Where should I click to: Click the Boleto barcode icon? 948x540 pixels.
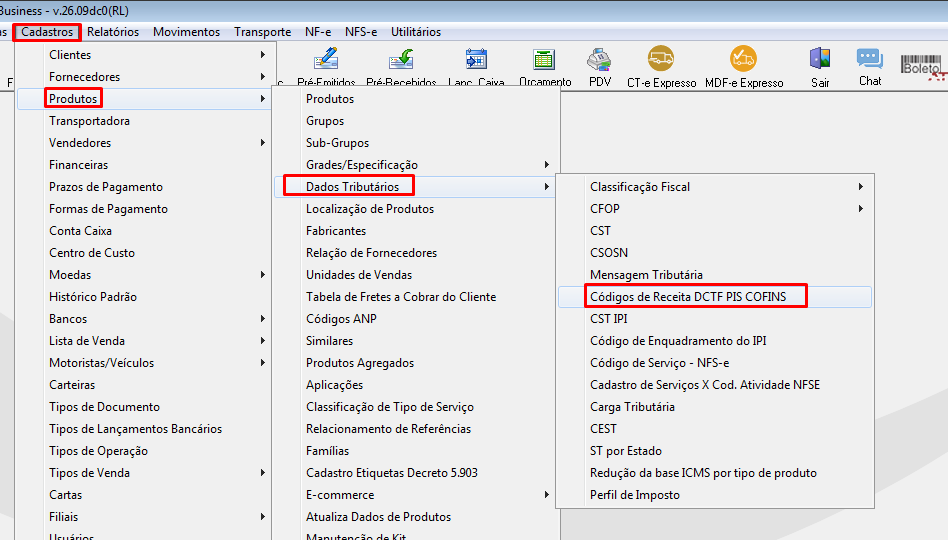(921, 65)
